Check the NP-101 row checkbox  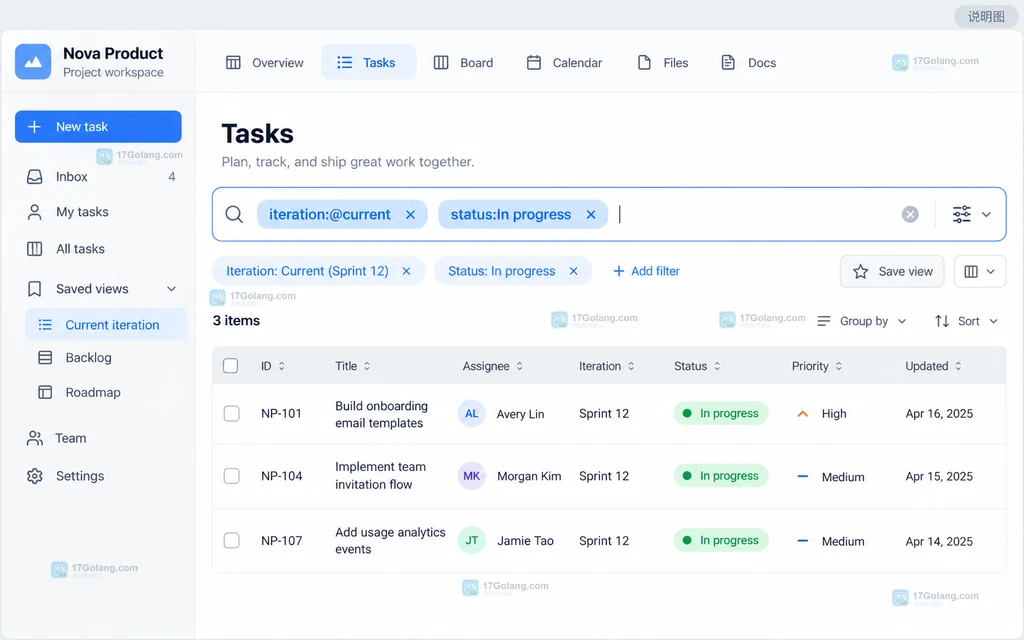tap(231, 413)
